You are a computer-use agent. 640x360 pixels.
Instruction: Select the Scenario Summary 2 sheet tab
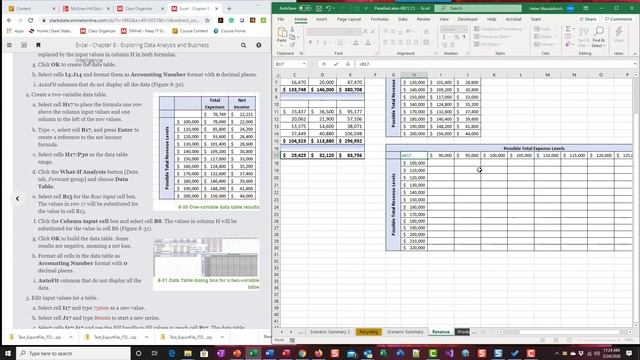pyautogui.click(x=330, y=332)
